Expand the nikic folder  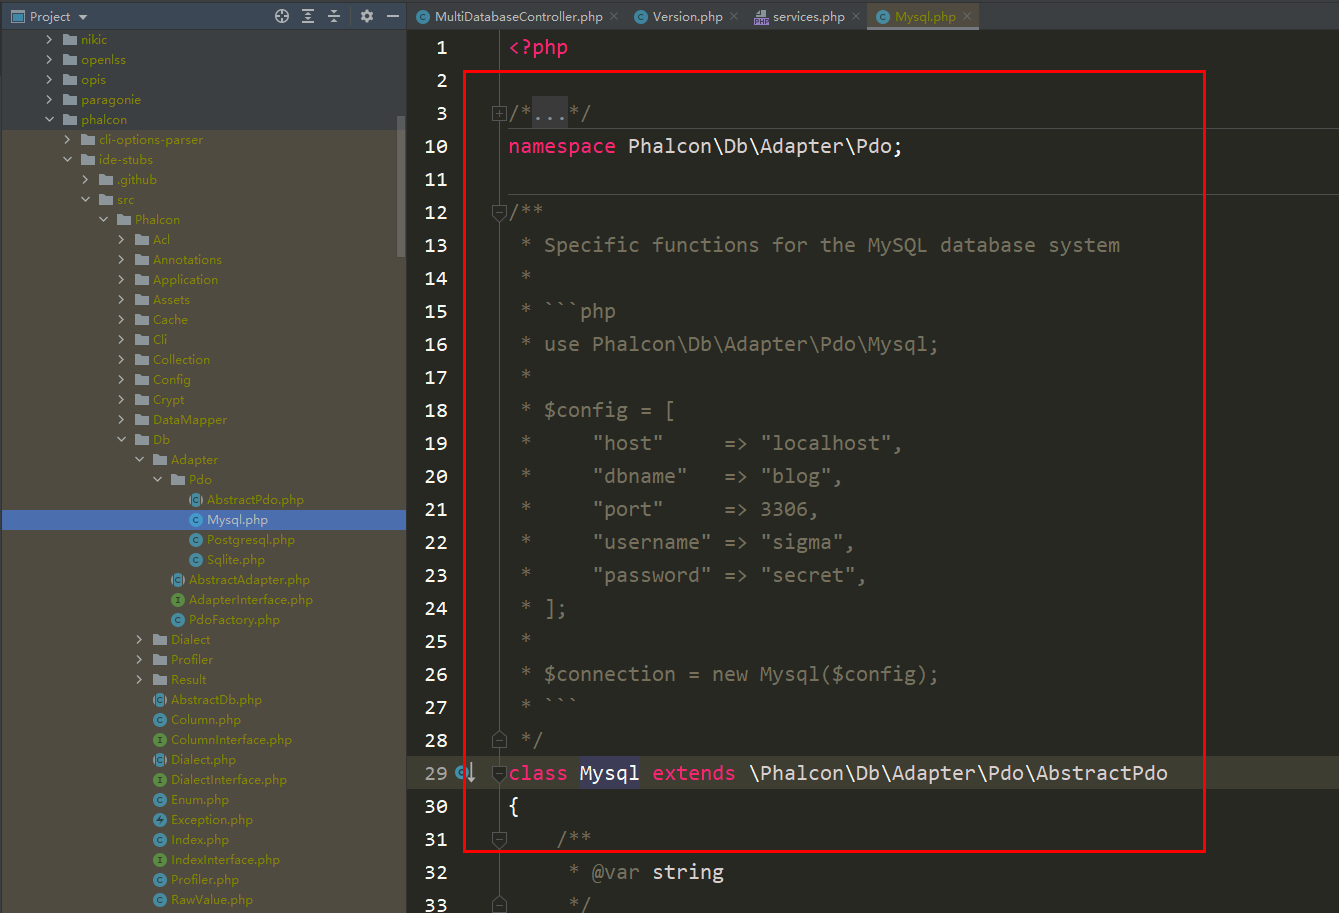[50, 40]
